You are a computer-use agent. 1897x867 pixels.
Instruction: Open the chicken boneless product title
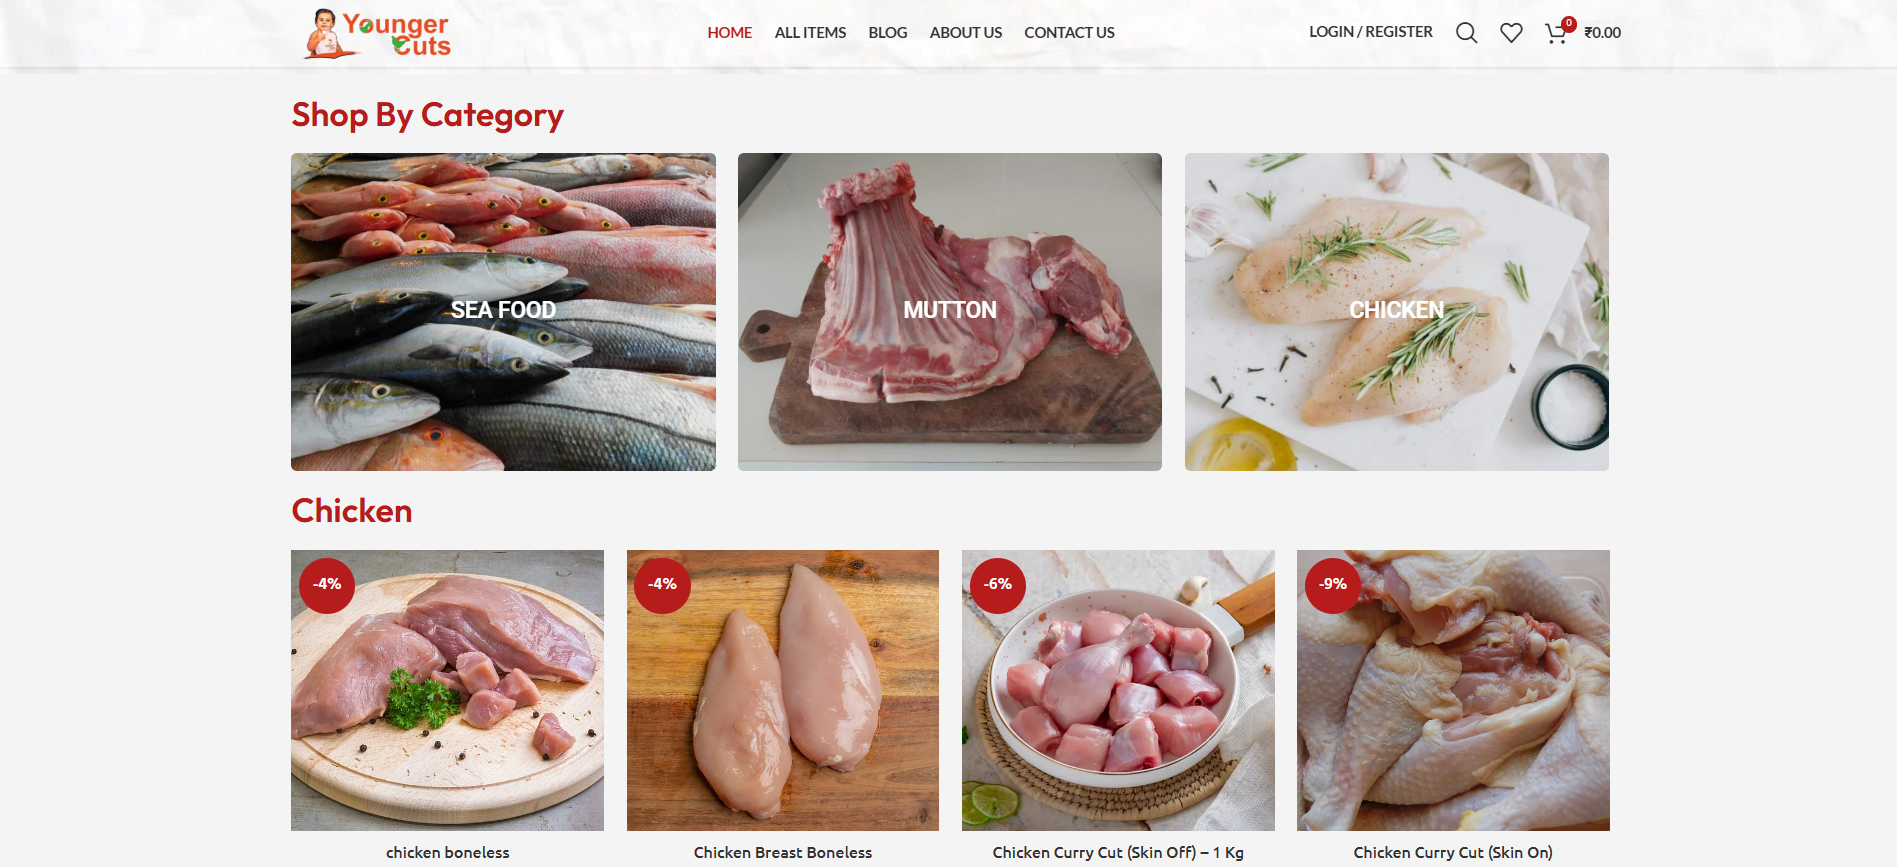pyautogui.click(x=448, y=853)
